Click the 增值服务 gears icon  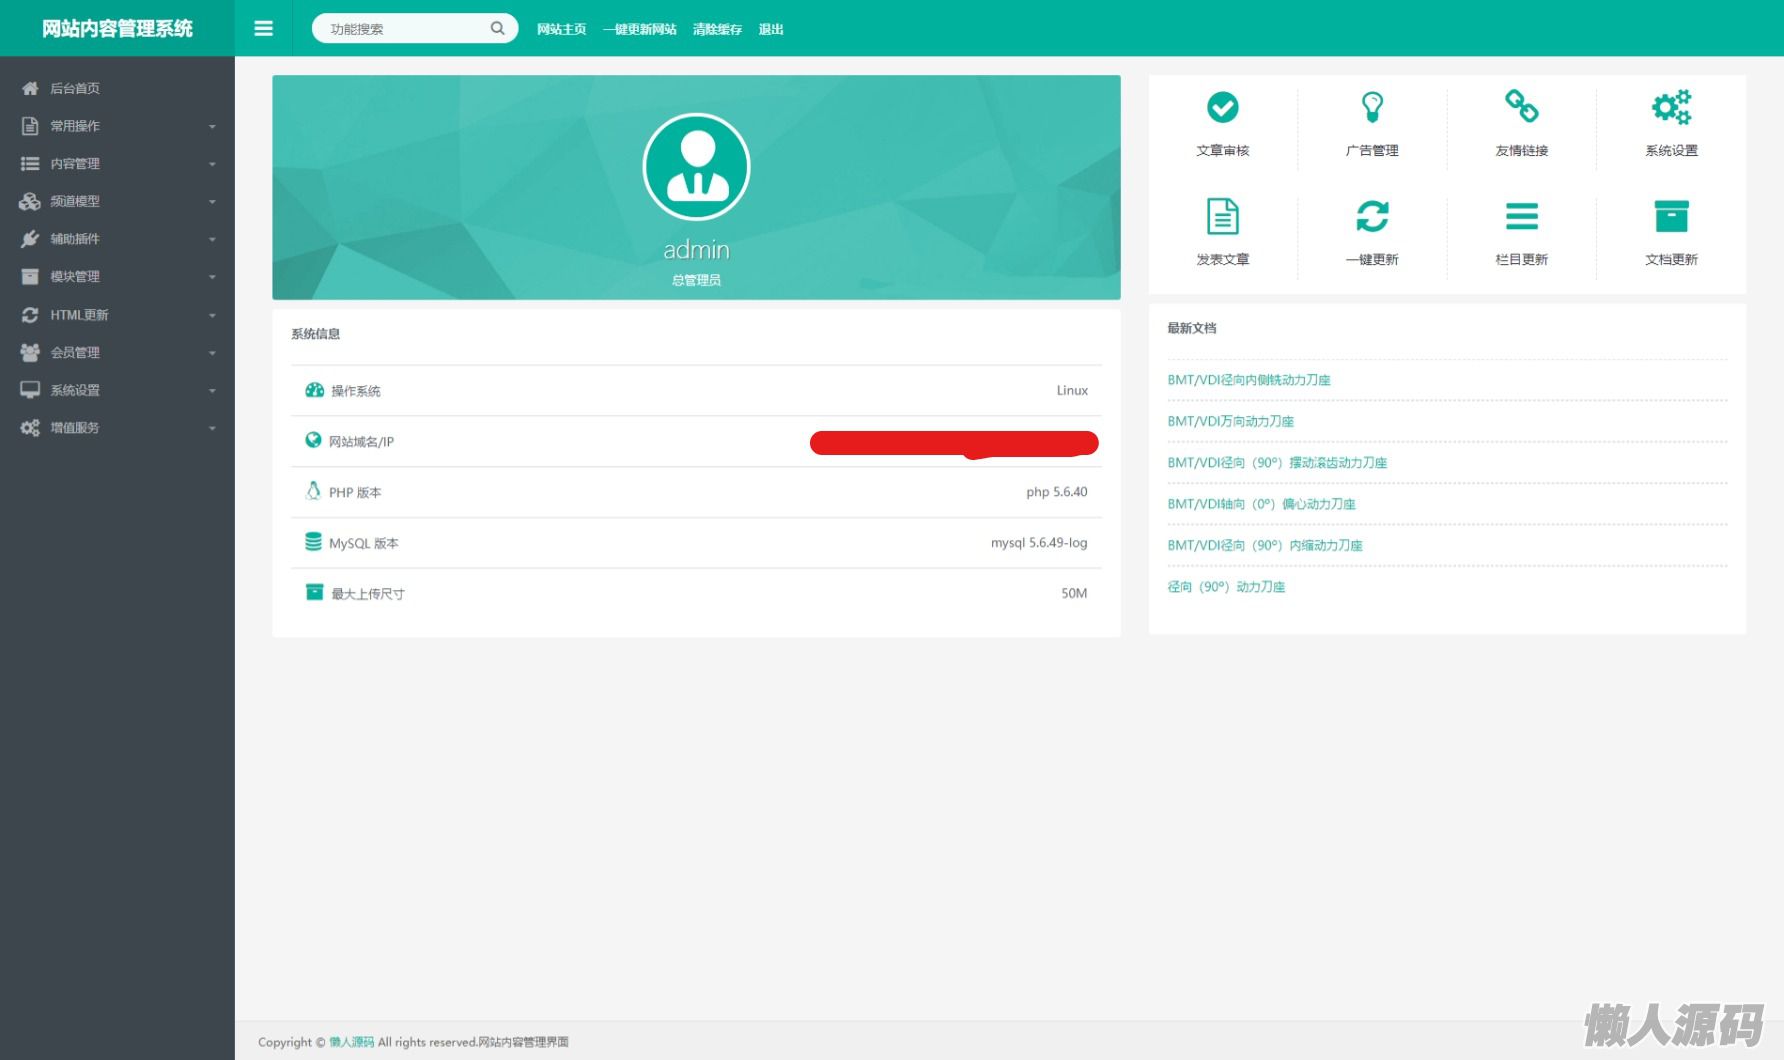[x=30, y=428]
